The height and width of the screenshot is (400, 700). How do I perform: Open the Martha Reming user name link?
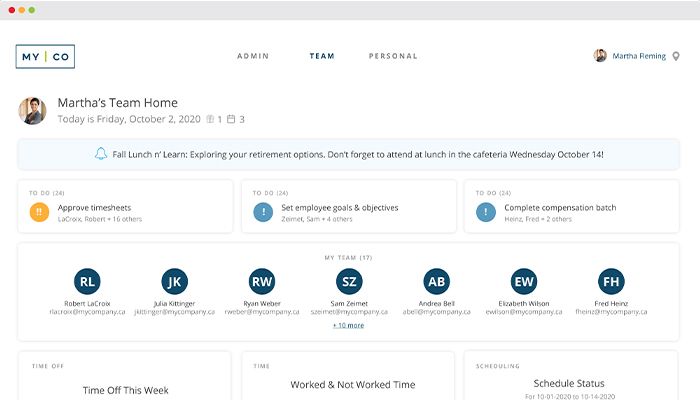point(639,56)
